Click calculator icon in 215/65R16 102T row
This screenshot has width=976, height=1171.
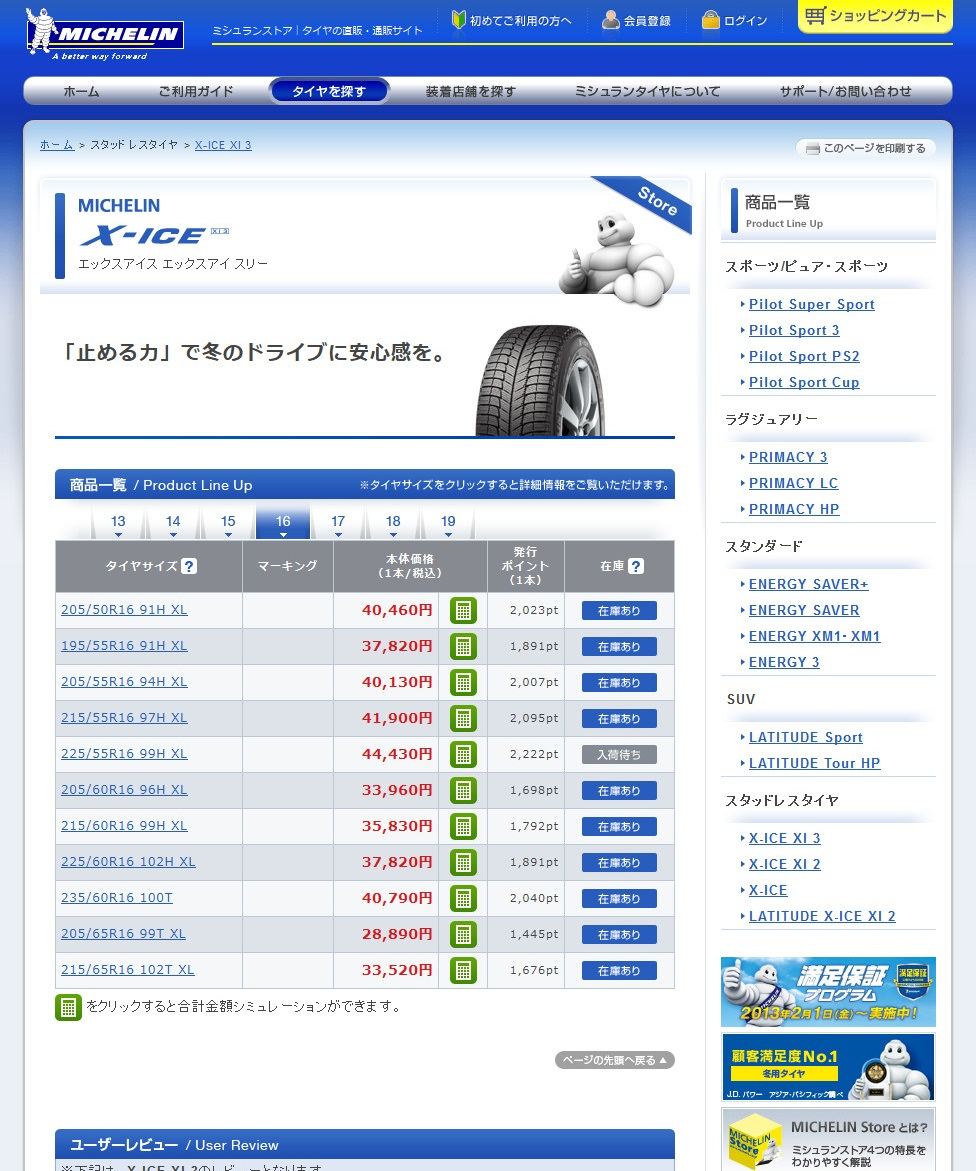pyautogui.click(x=462, y=970)
